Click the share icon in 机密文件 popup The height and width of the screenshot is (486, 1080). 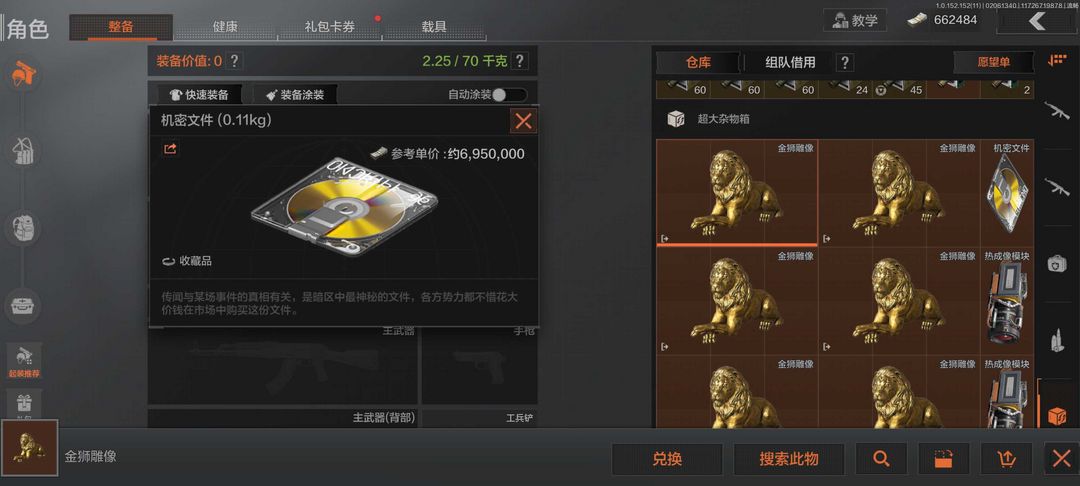coord(170,149)
